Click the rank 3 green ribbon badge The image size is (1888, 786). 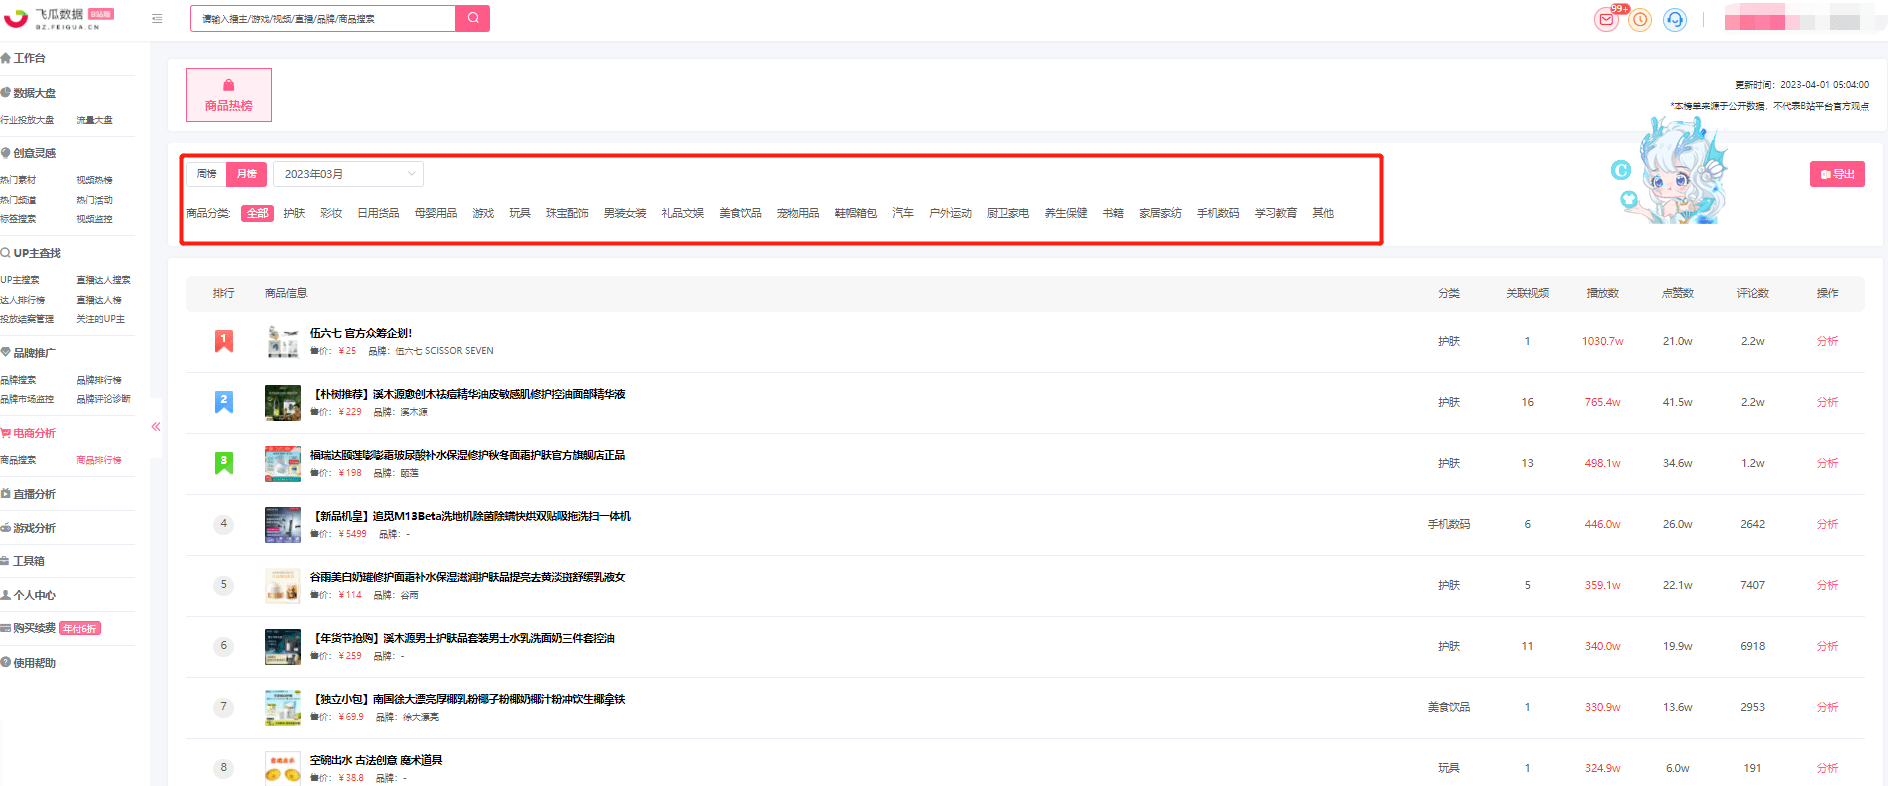tap(224, 463)
